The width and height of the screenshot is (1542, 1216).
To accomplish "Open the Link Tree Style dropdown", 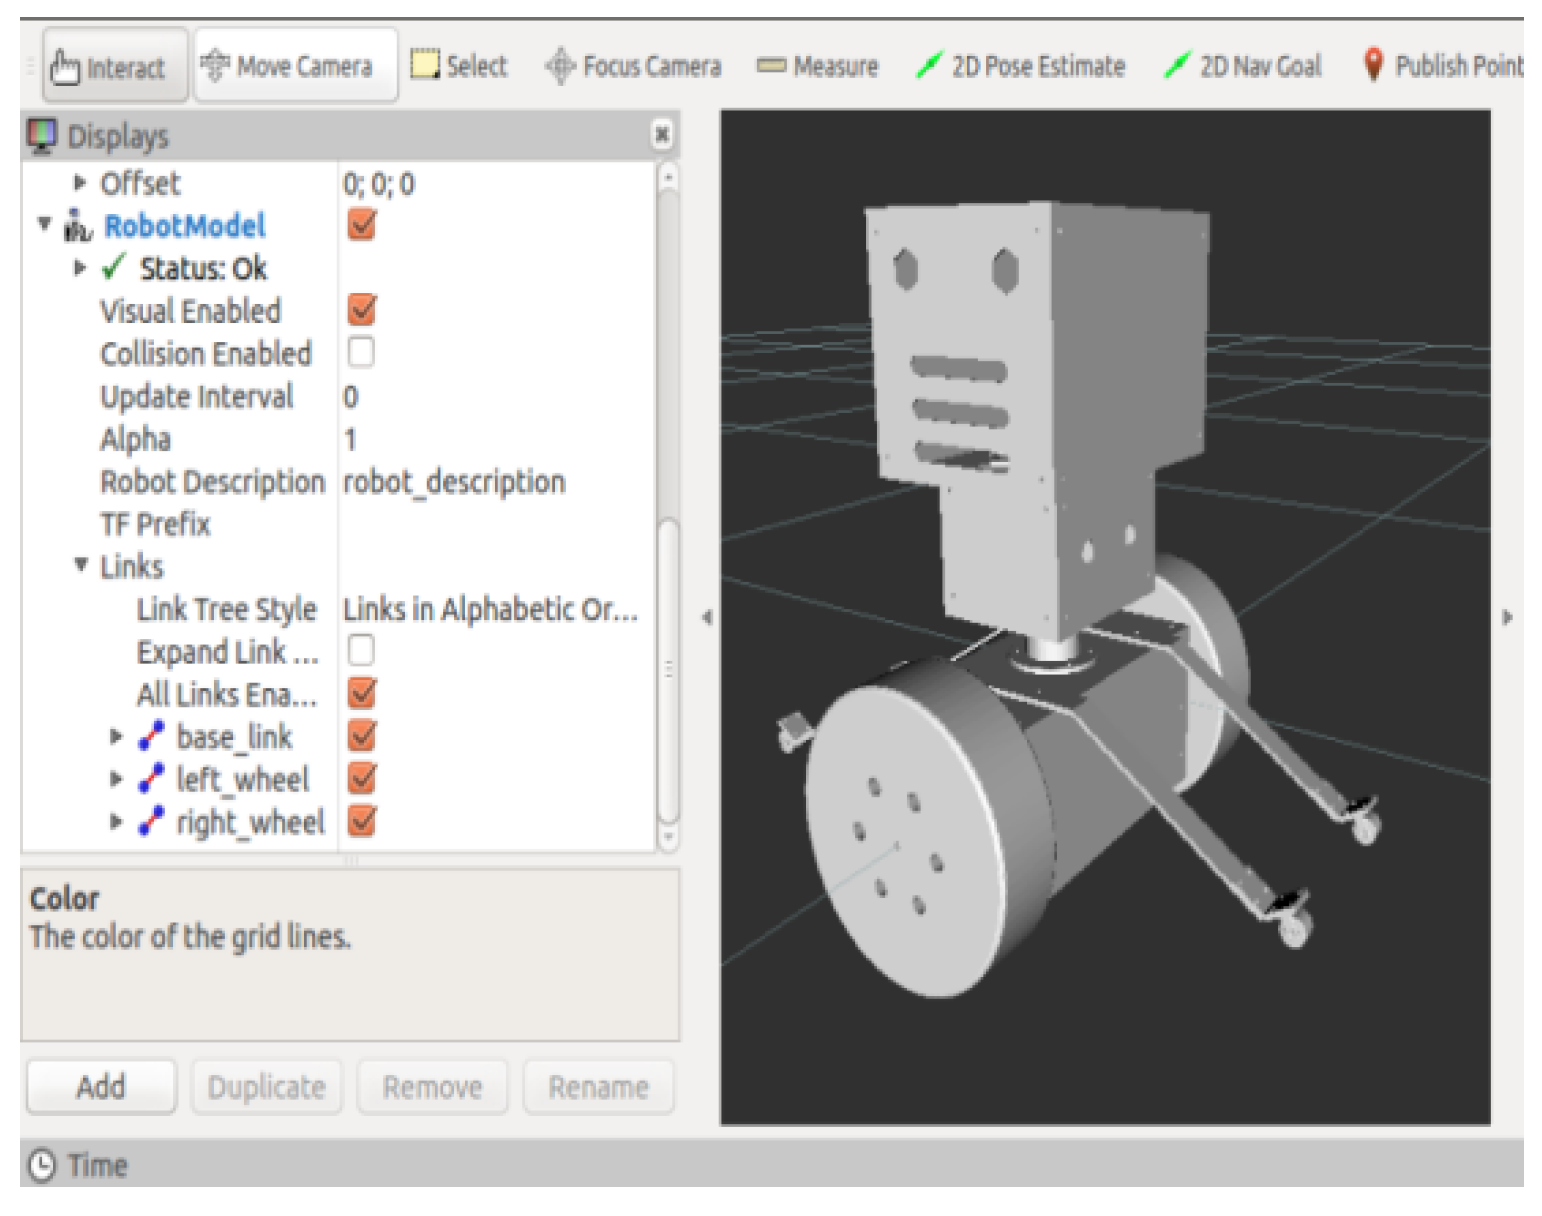I will [x=490, y=609].
